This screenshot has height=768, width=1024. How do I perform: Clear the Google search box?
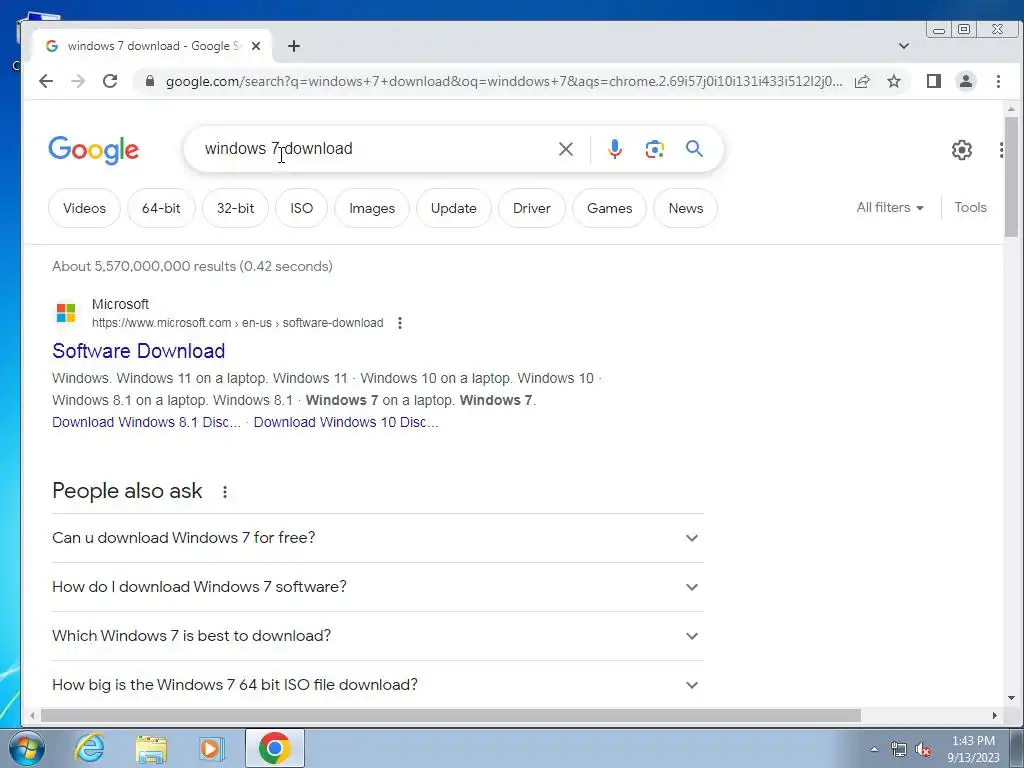coord(566,149)
